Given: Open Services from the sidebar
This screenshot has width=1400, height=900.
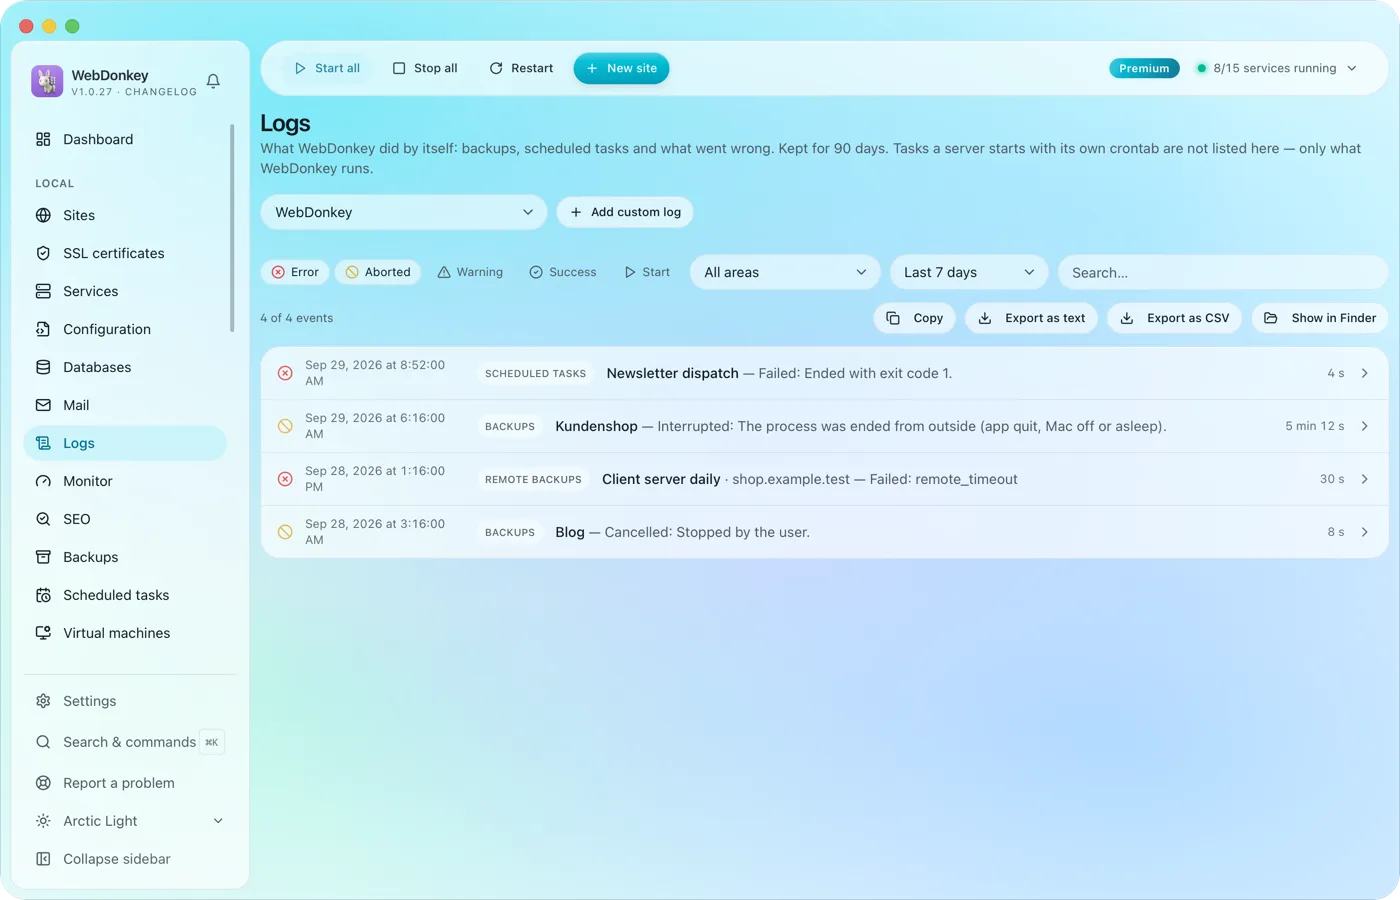Looking at the screenshot, I should 125,291.
